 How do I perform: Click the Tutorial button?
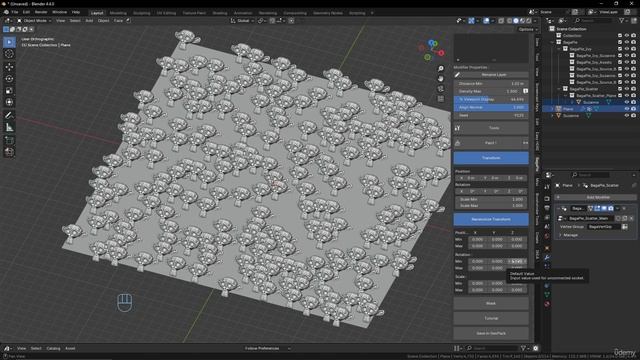click(x=491, y=318)
